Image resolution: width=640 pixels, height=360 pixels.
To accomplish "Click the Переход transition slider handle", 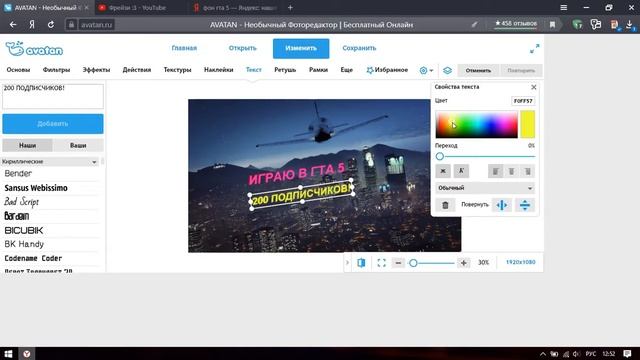I will [440, 156].
